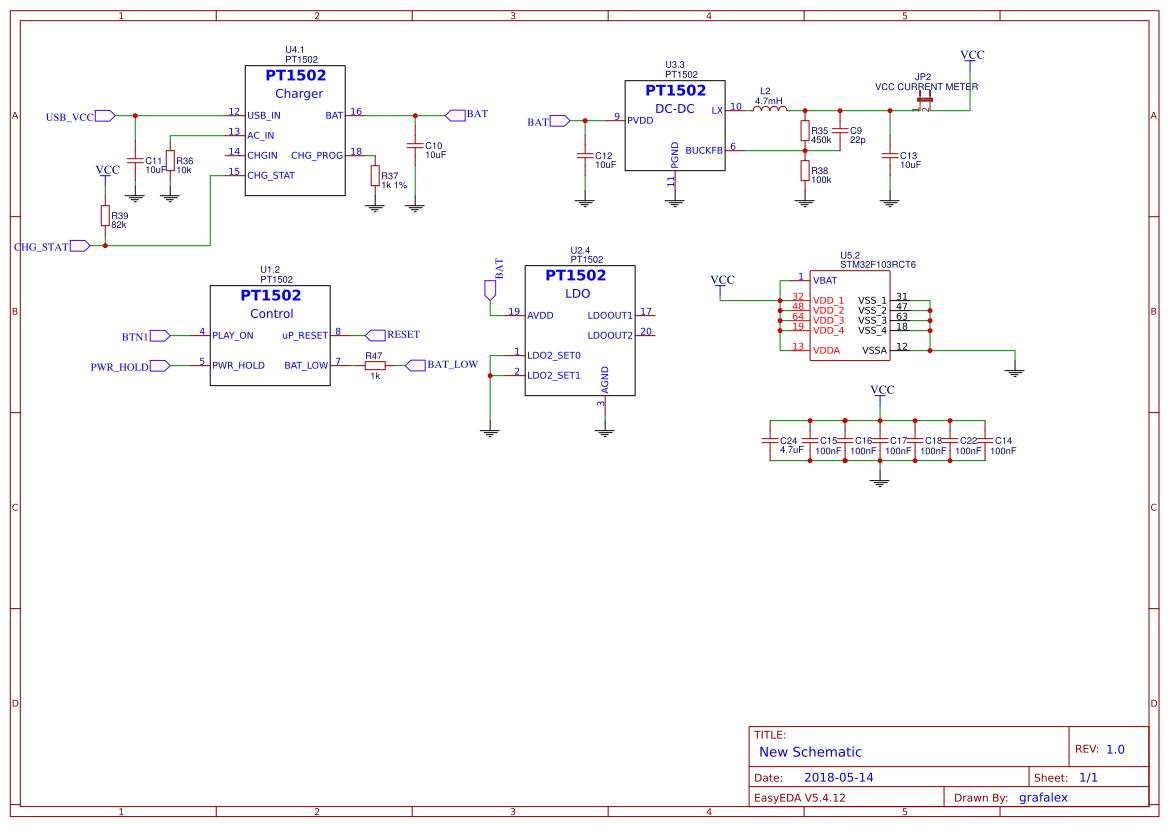Screen dimensions: 1169x827
Task: Select the CHG_STAT net port flag
Action: coord(81,246)
